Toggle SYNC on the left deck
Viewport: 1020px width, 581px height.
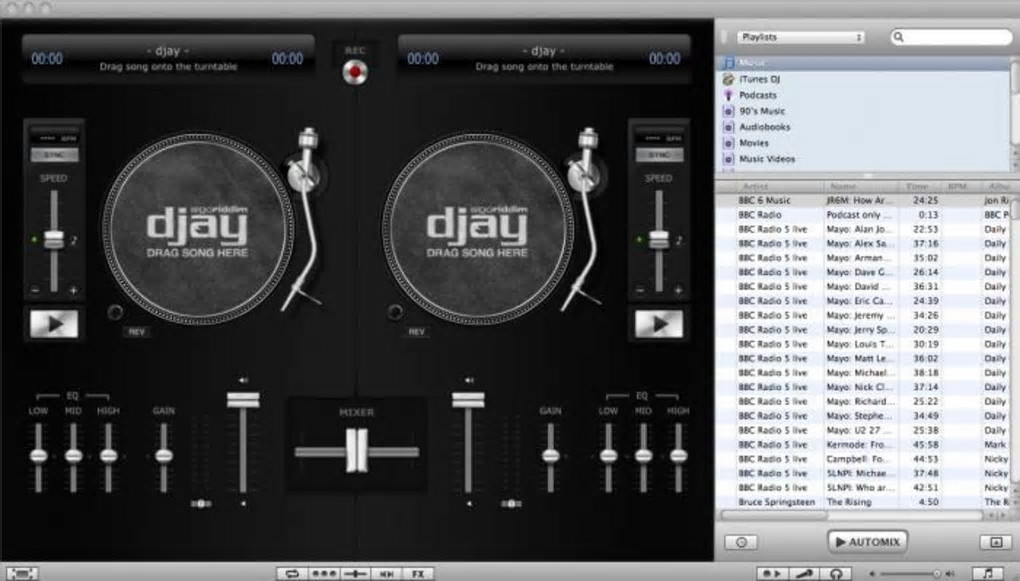pyautogui.click(x=54, y=155)
